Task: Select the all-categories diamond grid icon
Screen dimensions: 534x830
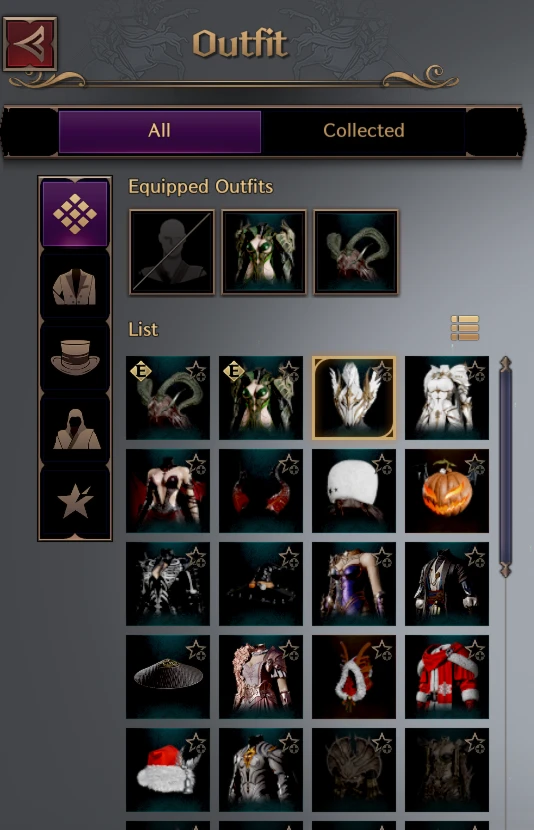Action: coord(75,214)
